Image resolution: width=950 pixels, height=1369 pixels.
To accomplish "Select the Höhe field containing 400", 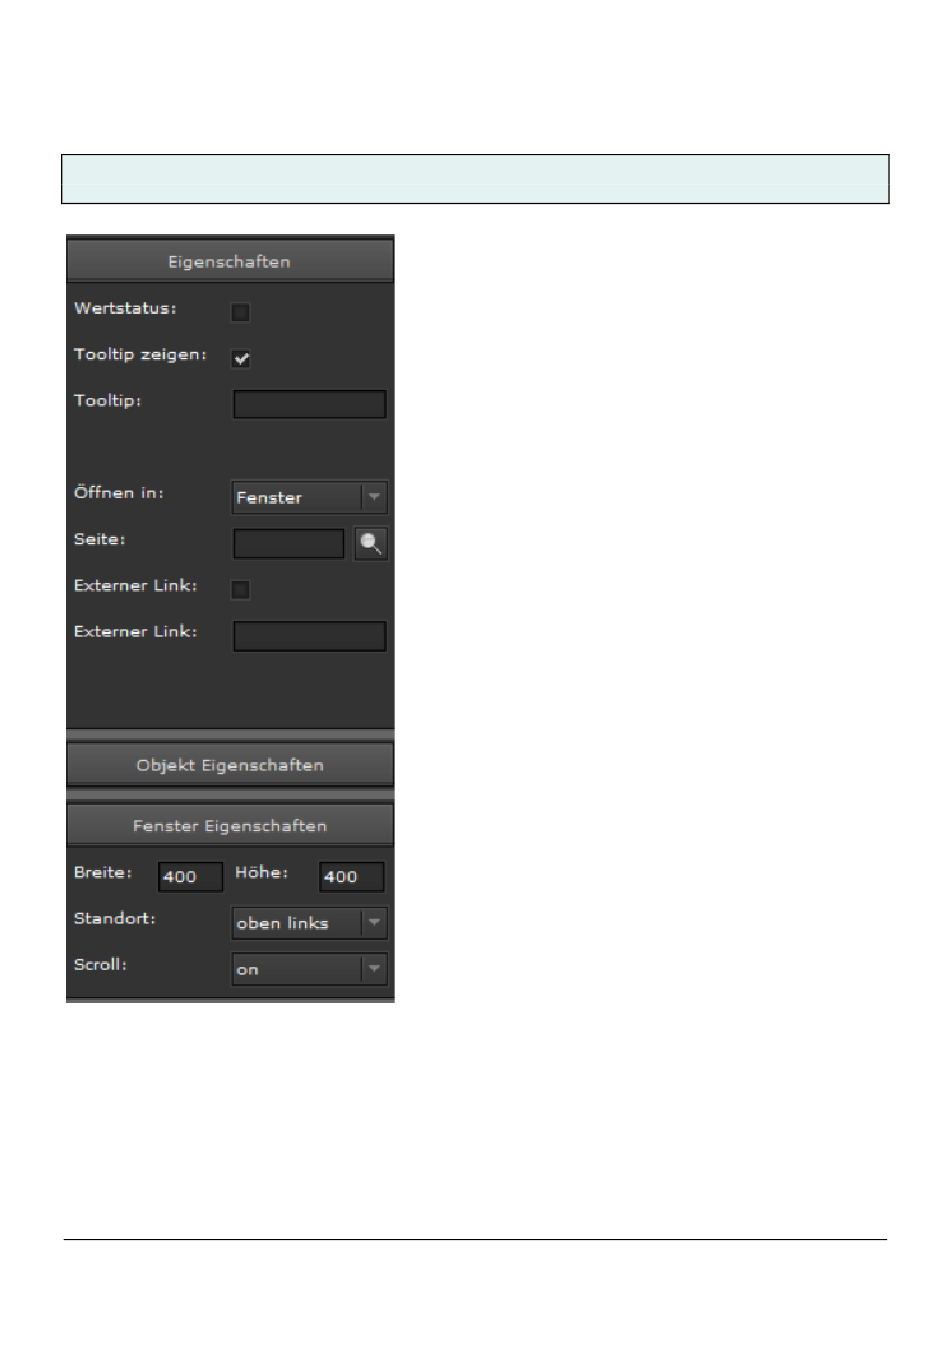I will tap(351, 877).
